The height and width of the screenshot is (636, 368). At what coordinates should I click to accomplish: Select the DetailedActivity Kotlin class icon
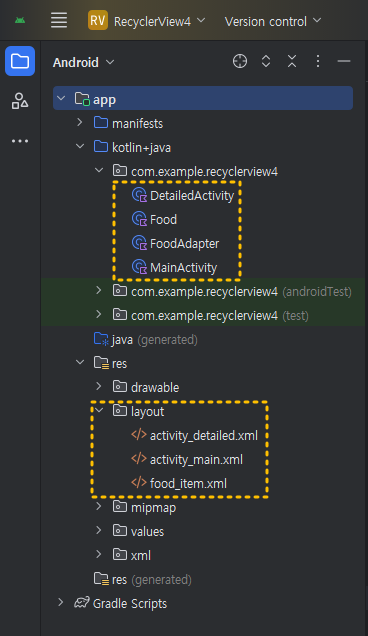pyautogui.click(x=139, y=195)
